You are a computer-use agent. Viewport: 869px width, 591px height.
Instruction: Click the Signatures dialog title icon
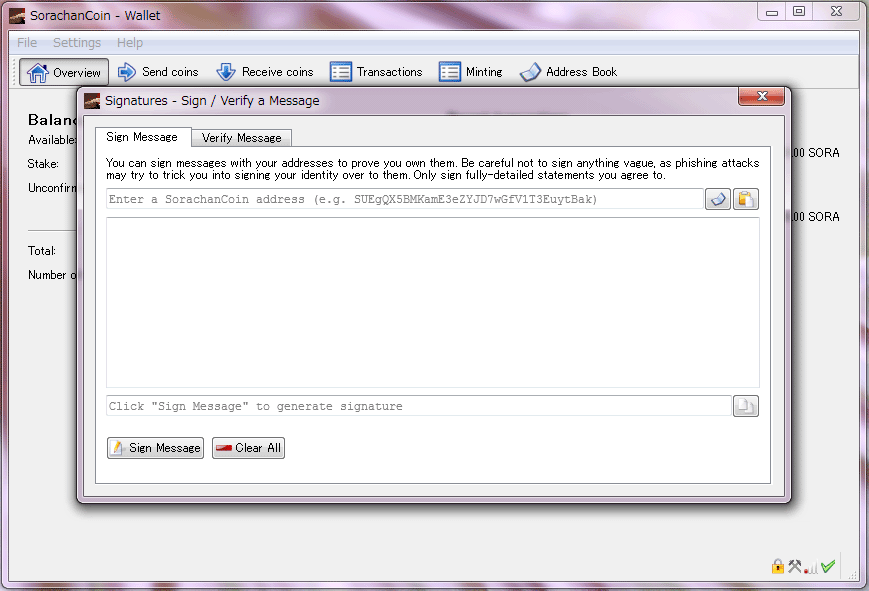92,101
